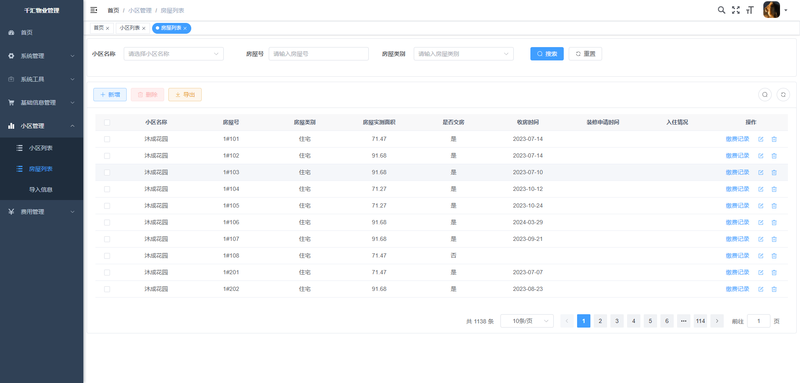Toggle fullscreen mode icon
The height and width of the screenshot is (383, 800).
[x=736, y=10]
